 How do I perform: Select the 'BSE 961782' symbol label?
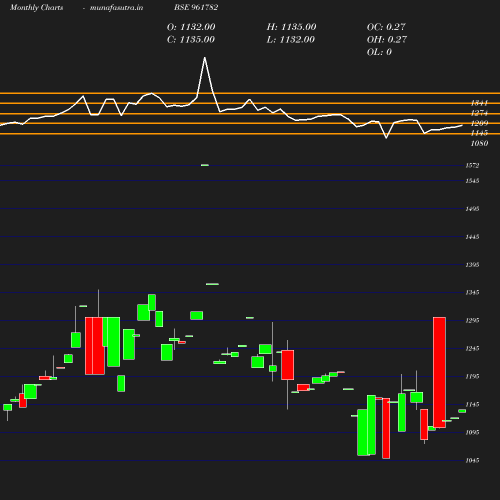tap(196, 7)
